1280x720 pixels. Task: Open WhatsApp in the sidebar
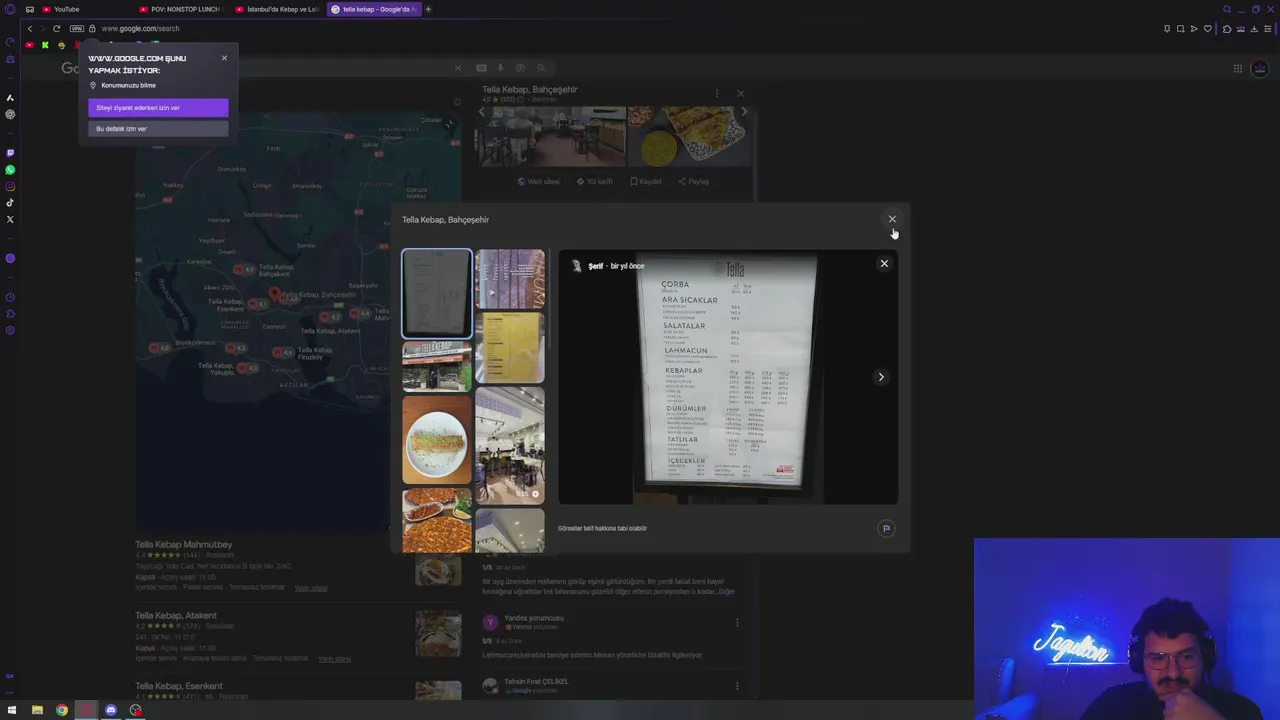point(10,170)
